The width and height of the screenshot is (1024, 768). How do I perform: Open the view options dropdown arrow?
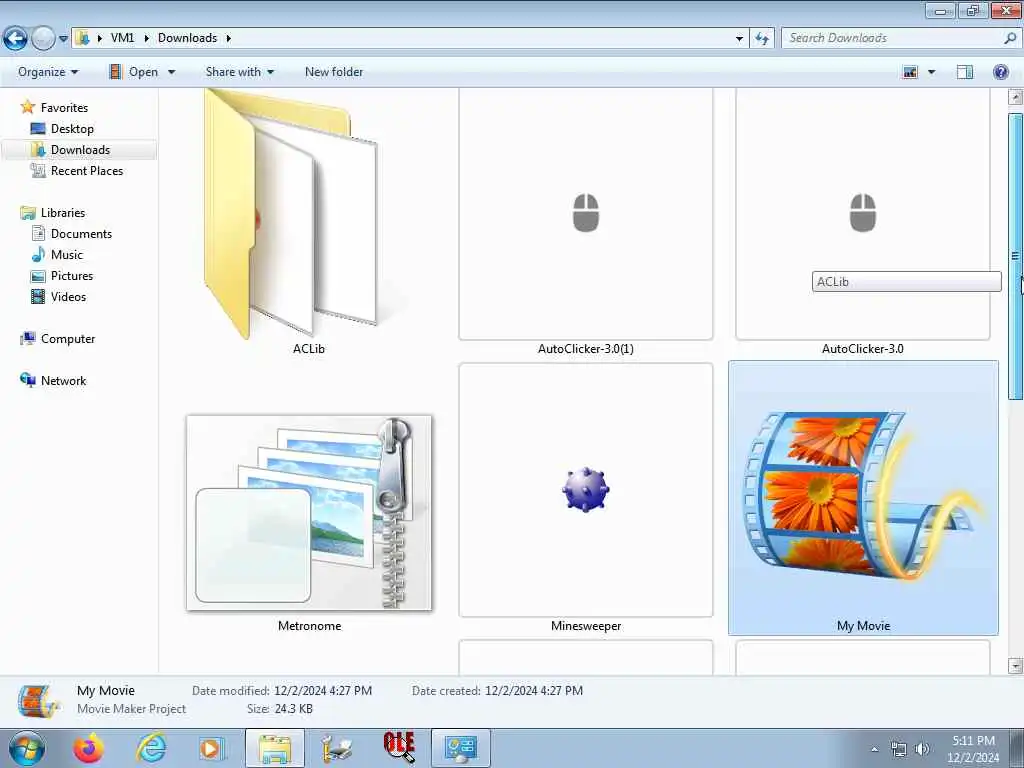[x=932, y=72]
